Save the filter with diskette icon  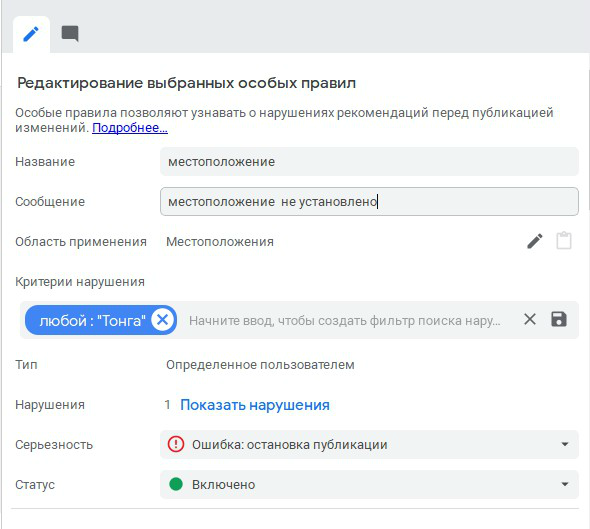click(559, 319)
